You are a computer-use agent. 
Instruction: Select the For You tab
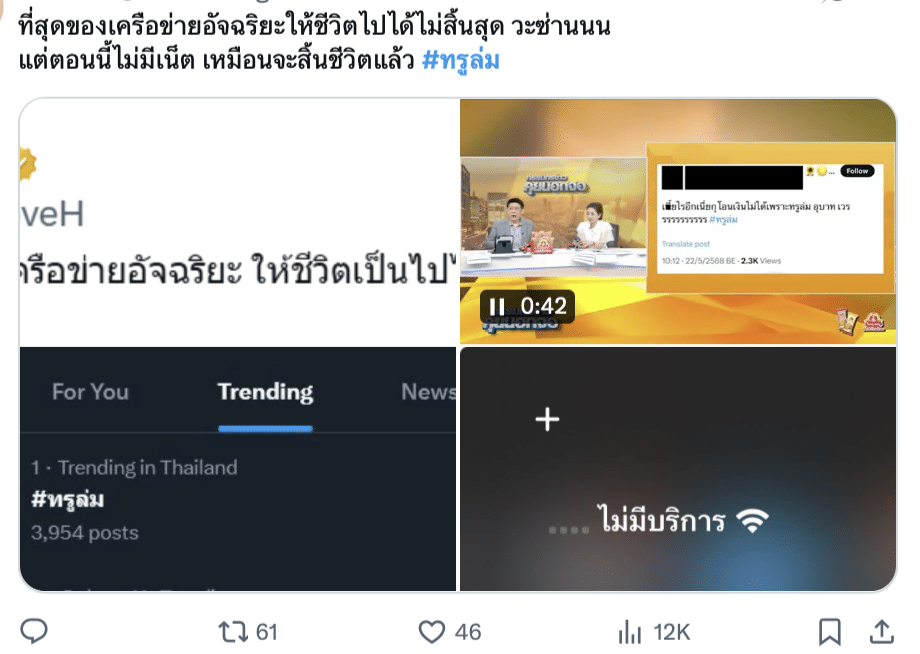(90, 392)
